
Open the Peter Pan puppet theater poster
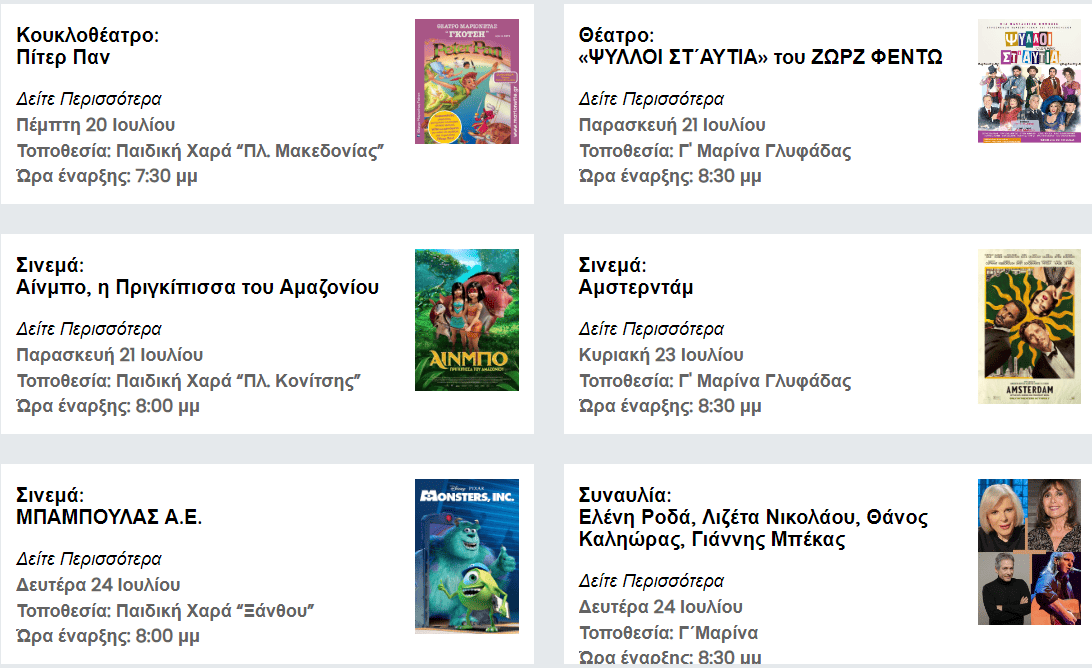(x=466, y=81)
